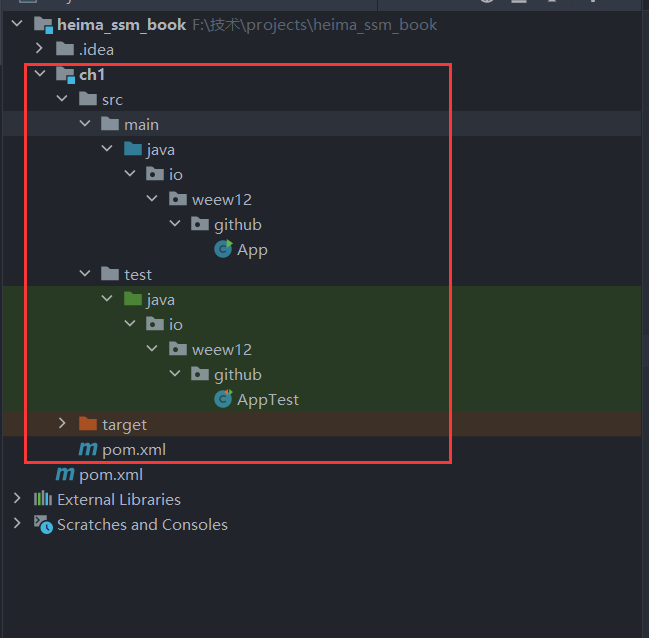649x638 pixels.
Task: Collapse the heima_ssm_book project root
Action: click(x=17, y=24)
